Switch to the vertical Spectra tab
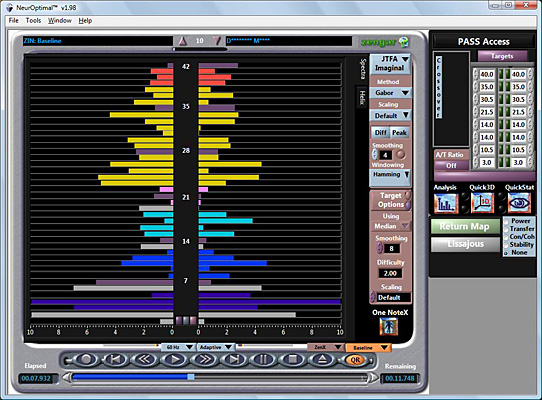The height and width of the screenshot is (400, 542). (363, 69)
